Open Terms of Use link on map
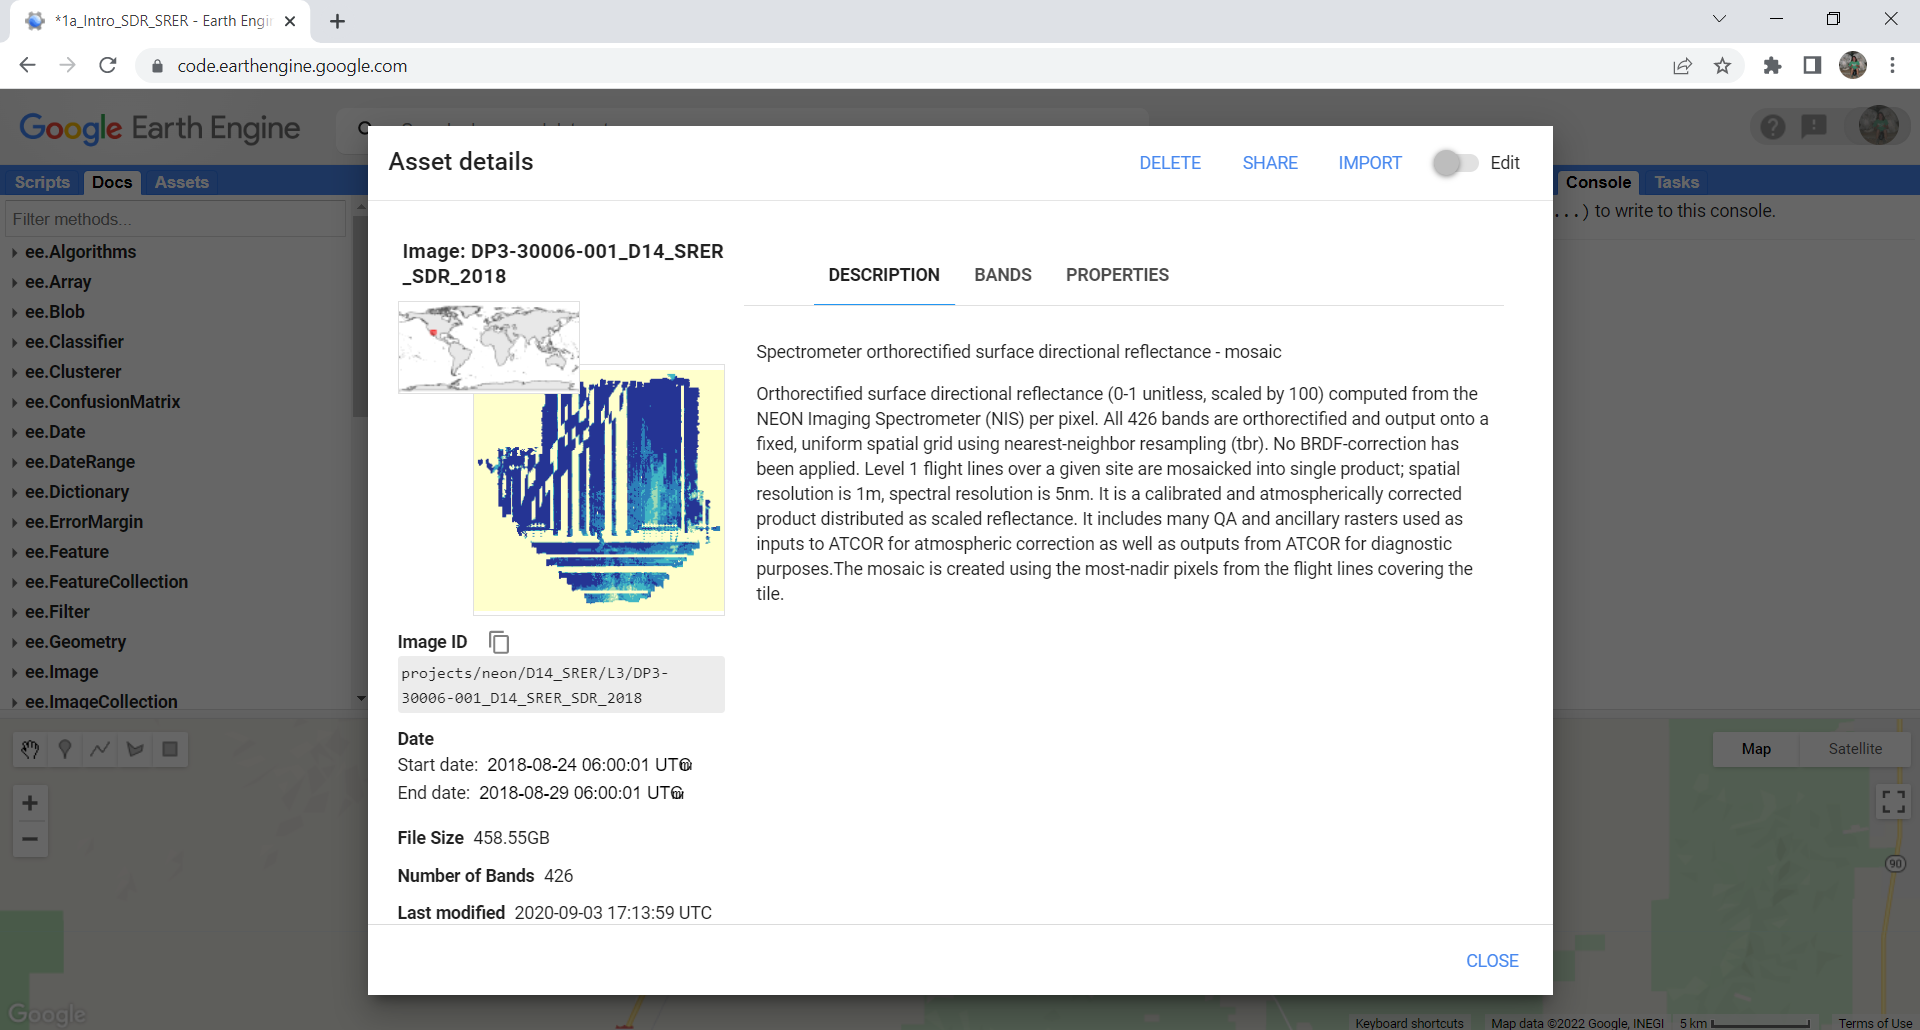1920x1030 pixels. pyautogui.click(x=1875, y=1023)
